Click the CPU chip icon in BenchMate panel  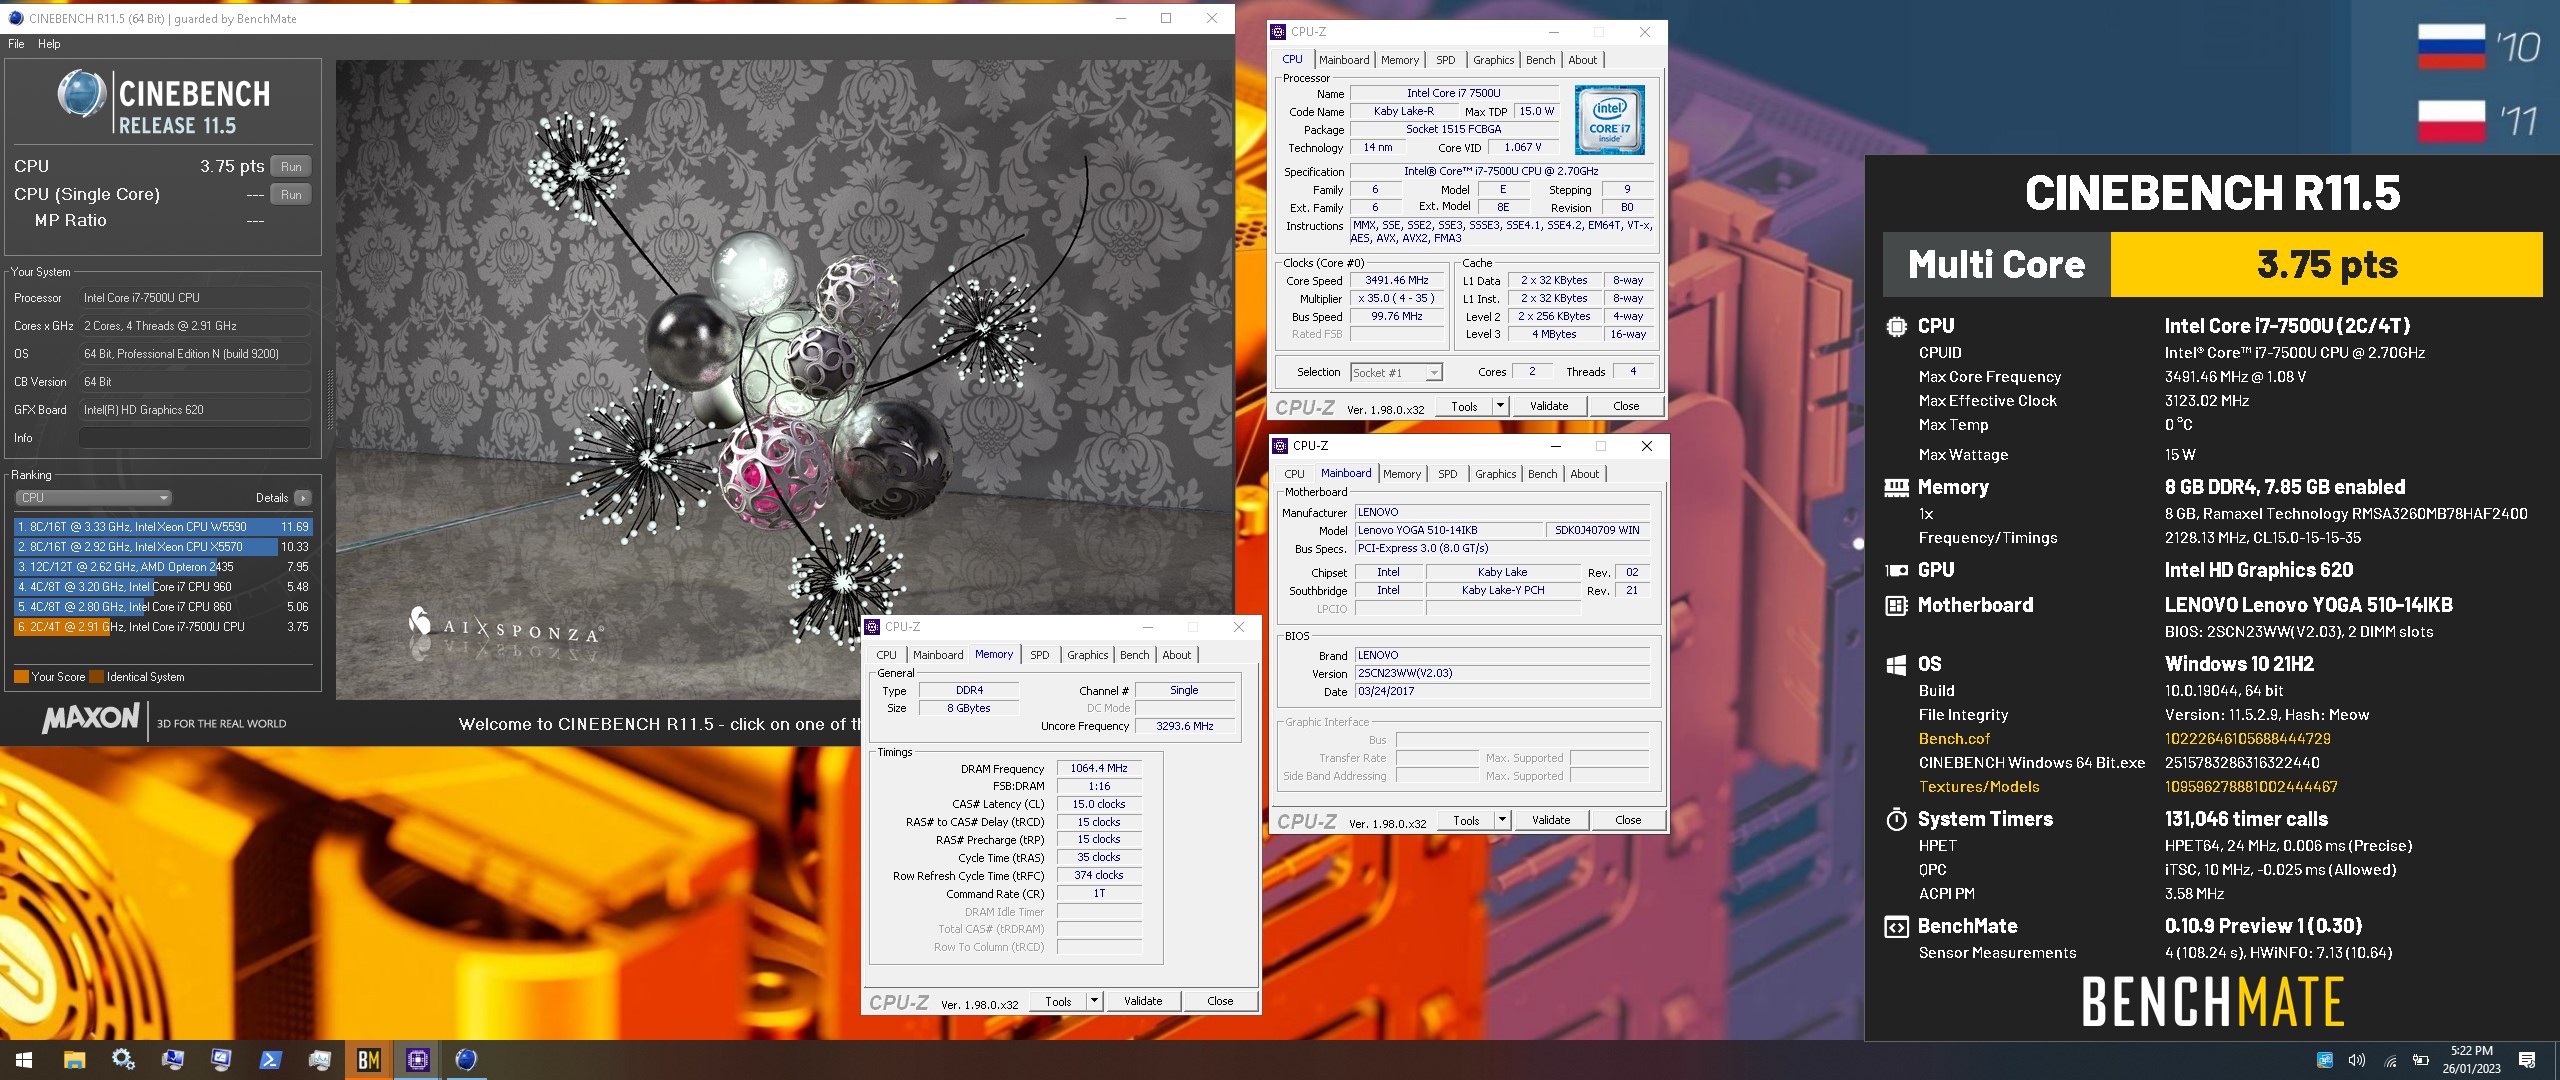click(x=1896, y=326)
